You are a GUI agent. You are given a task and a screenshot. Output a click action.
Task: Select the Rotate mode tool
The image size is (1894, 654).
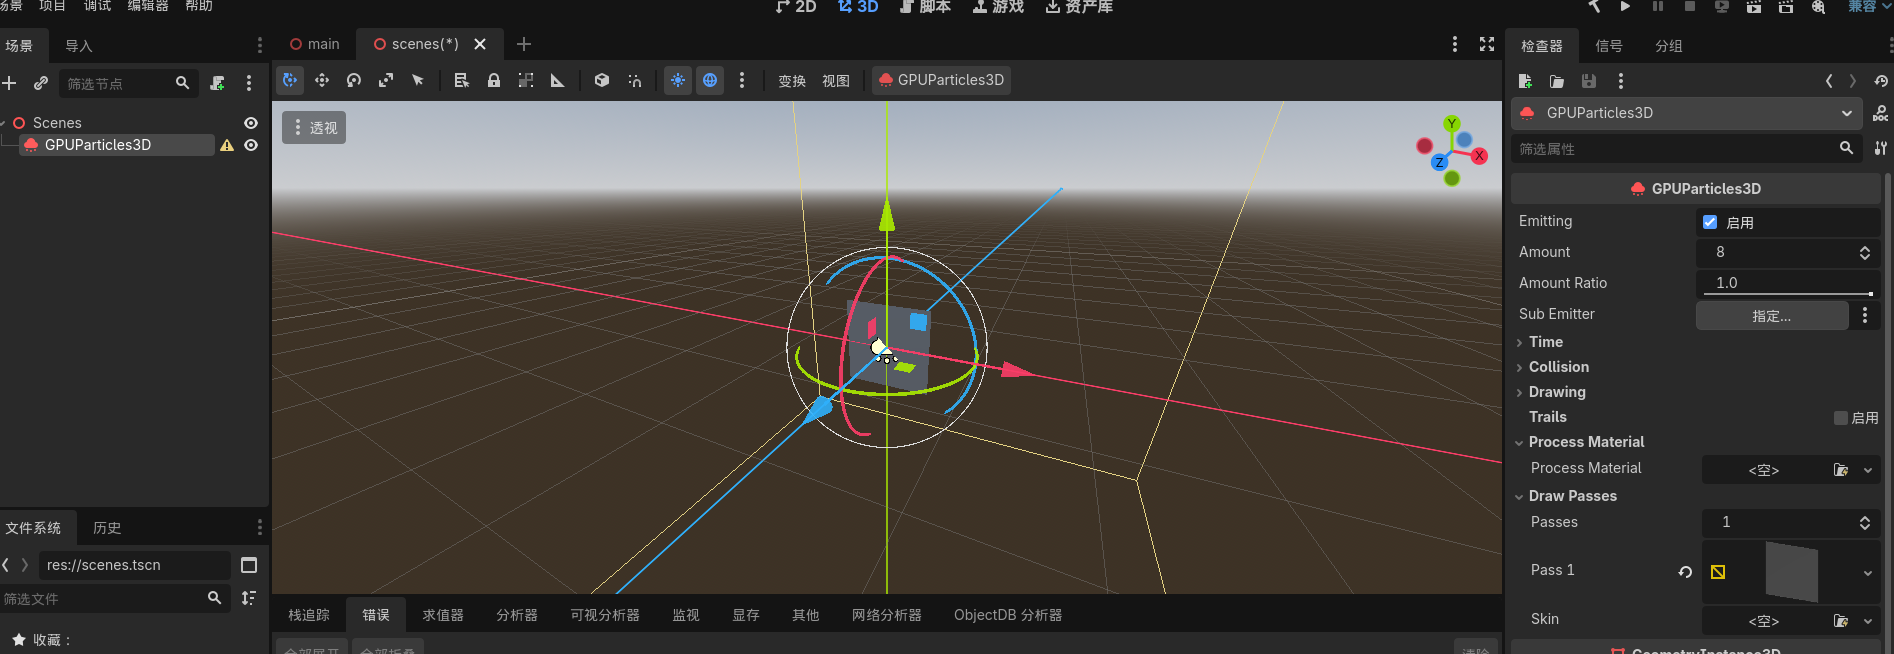[354, 80]
